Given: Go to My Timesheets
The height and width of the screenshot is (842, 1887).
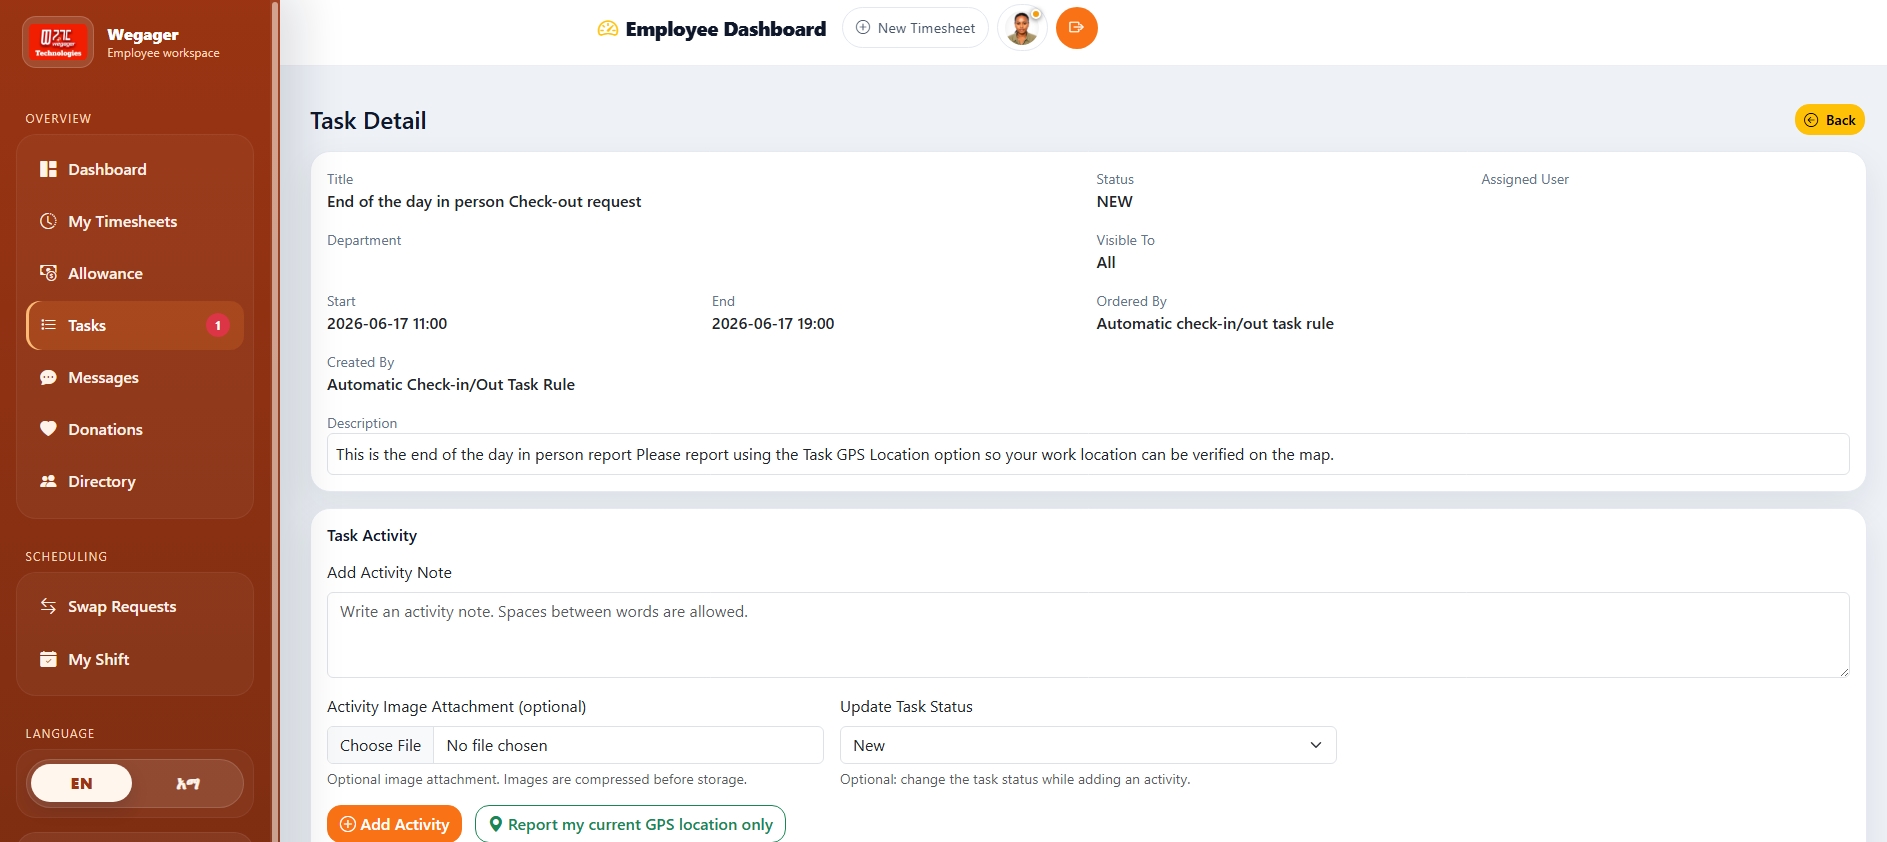Looking at the screenshot, I should pyautogui.click(x=135, y=221).
